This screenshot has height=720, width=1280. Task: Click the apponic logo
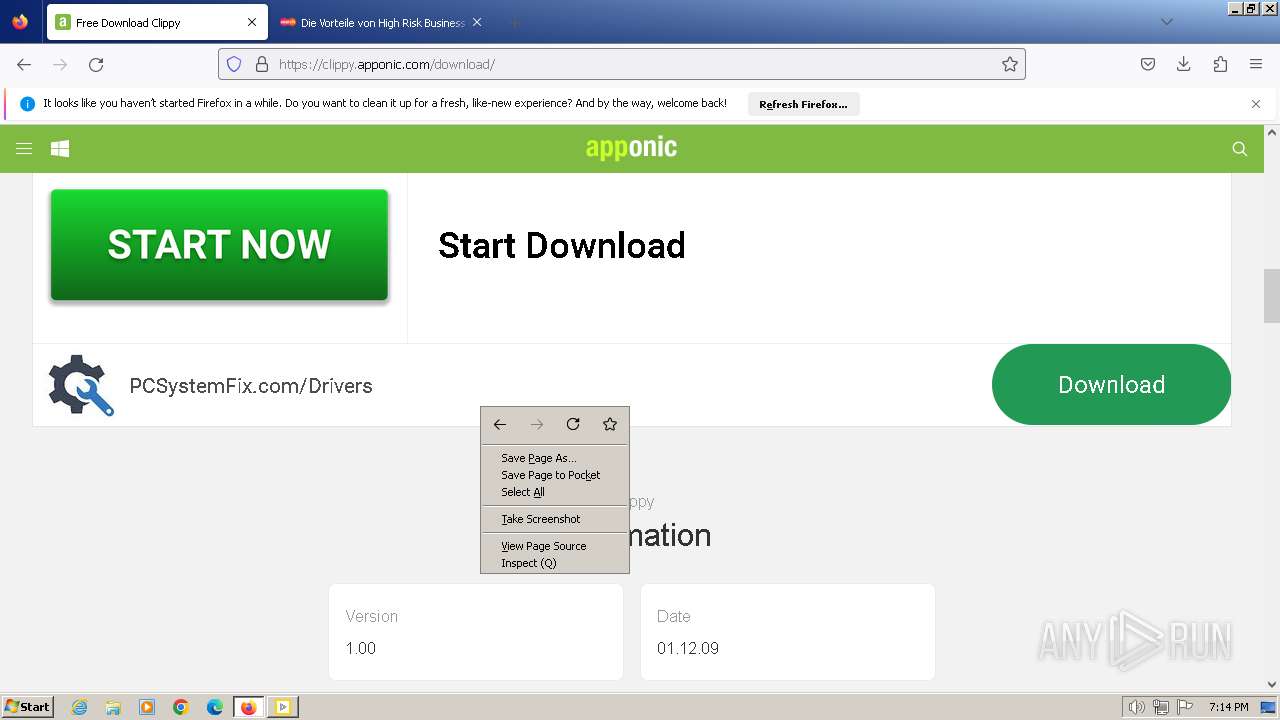point(631,148)
